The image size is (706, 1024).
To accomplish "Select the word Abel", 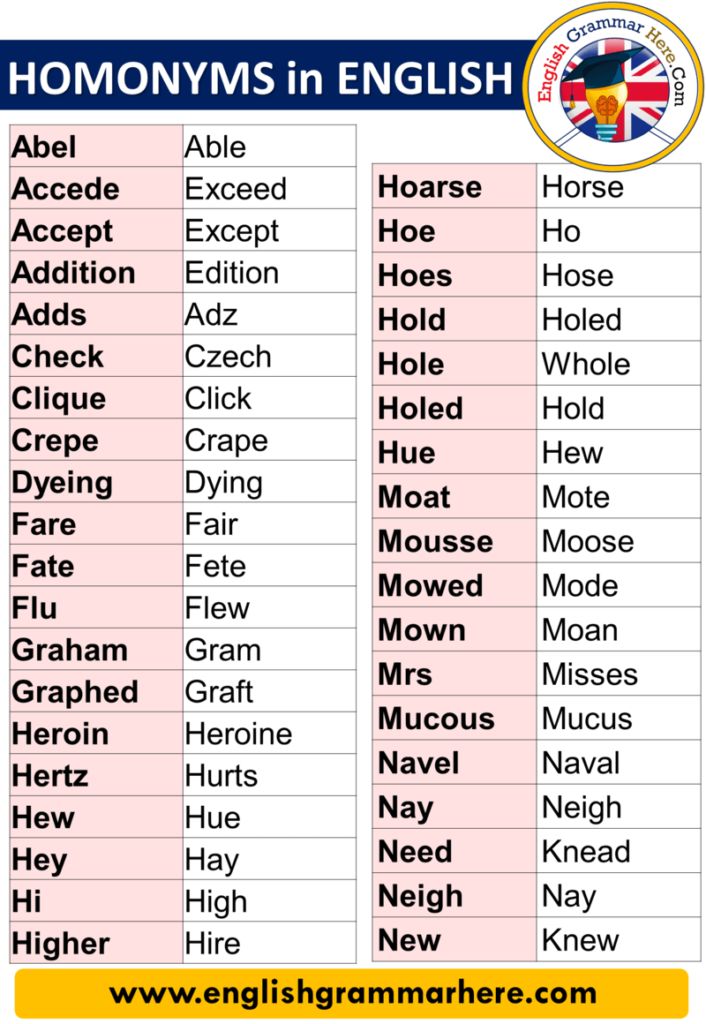I will (44, 147).
